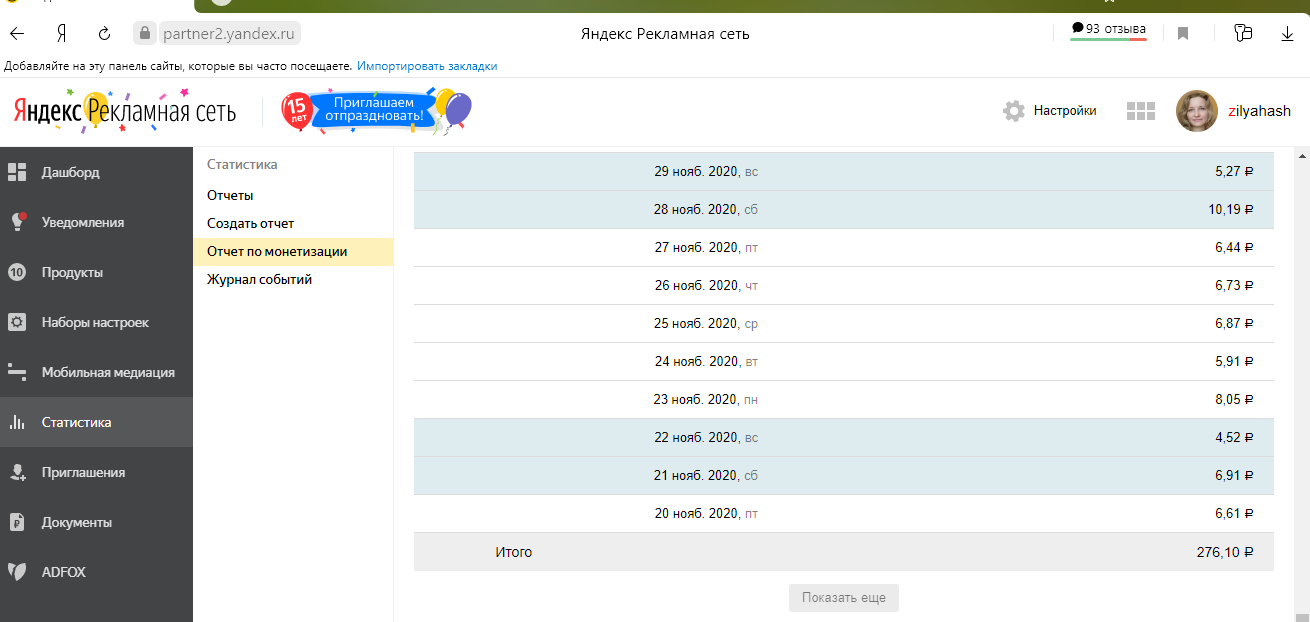Viewport: 1310px width, 622px height.
Task: Click the Мобильная медиация icon
Action: [17, 372]
